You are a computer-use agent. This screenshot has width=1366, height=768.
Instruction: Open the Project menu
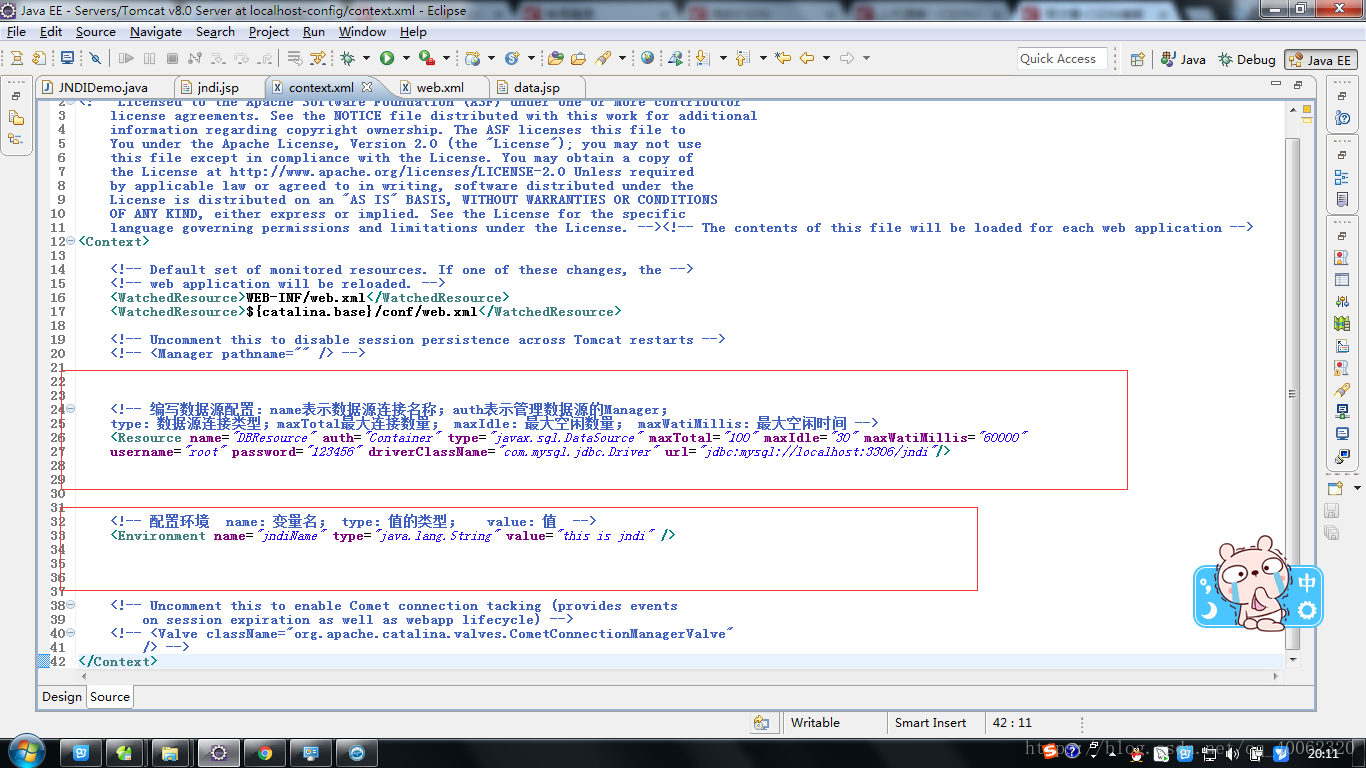pos(269,31)
